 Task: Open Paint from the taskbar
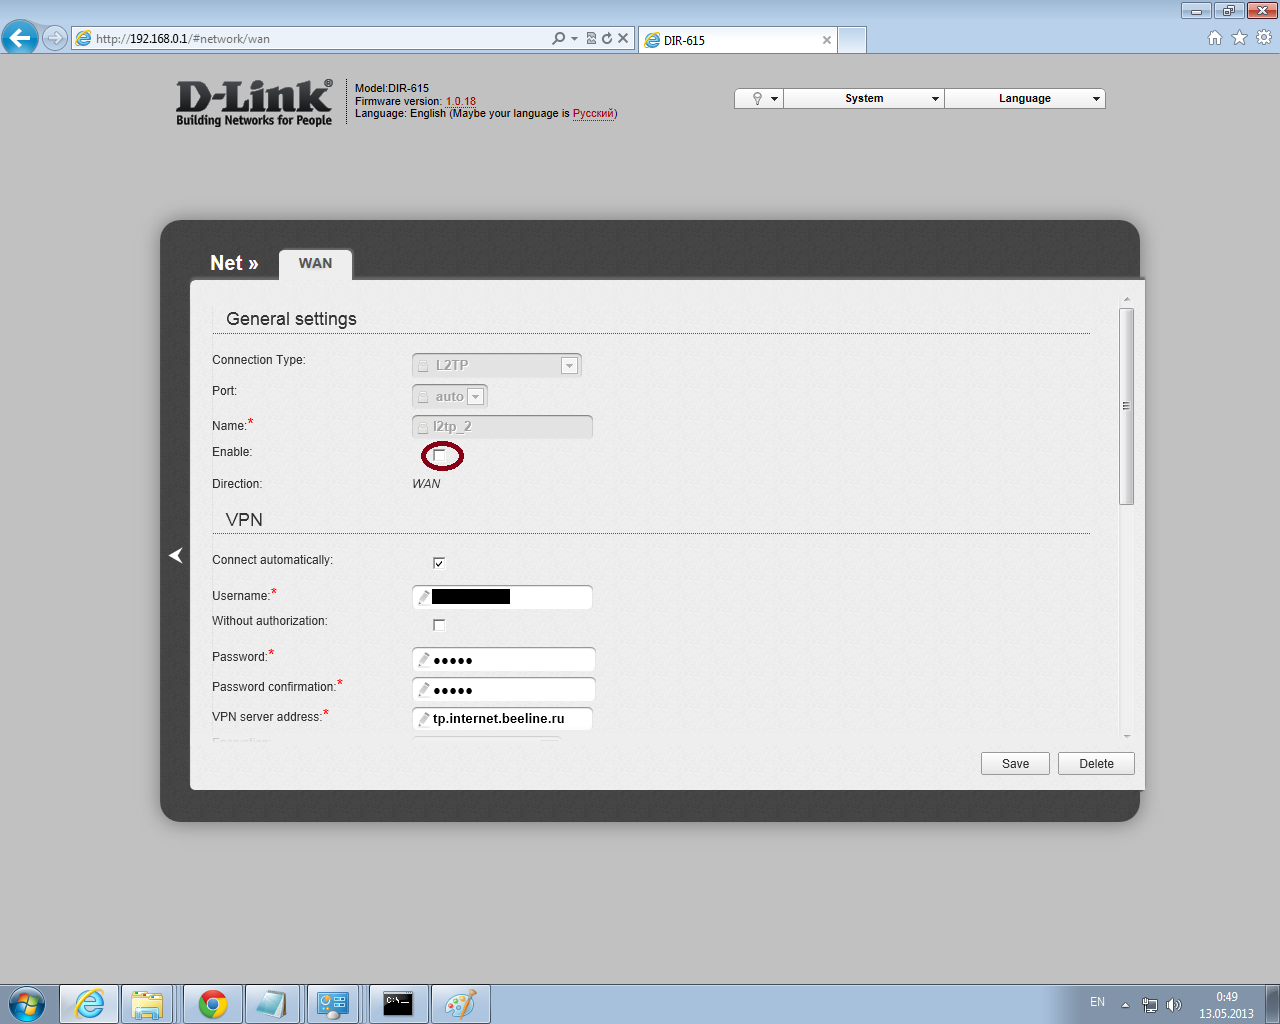point(460,1004)
